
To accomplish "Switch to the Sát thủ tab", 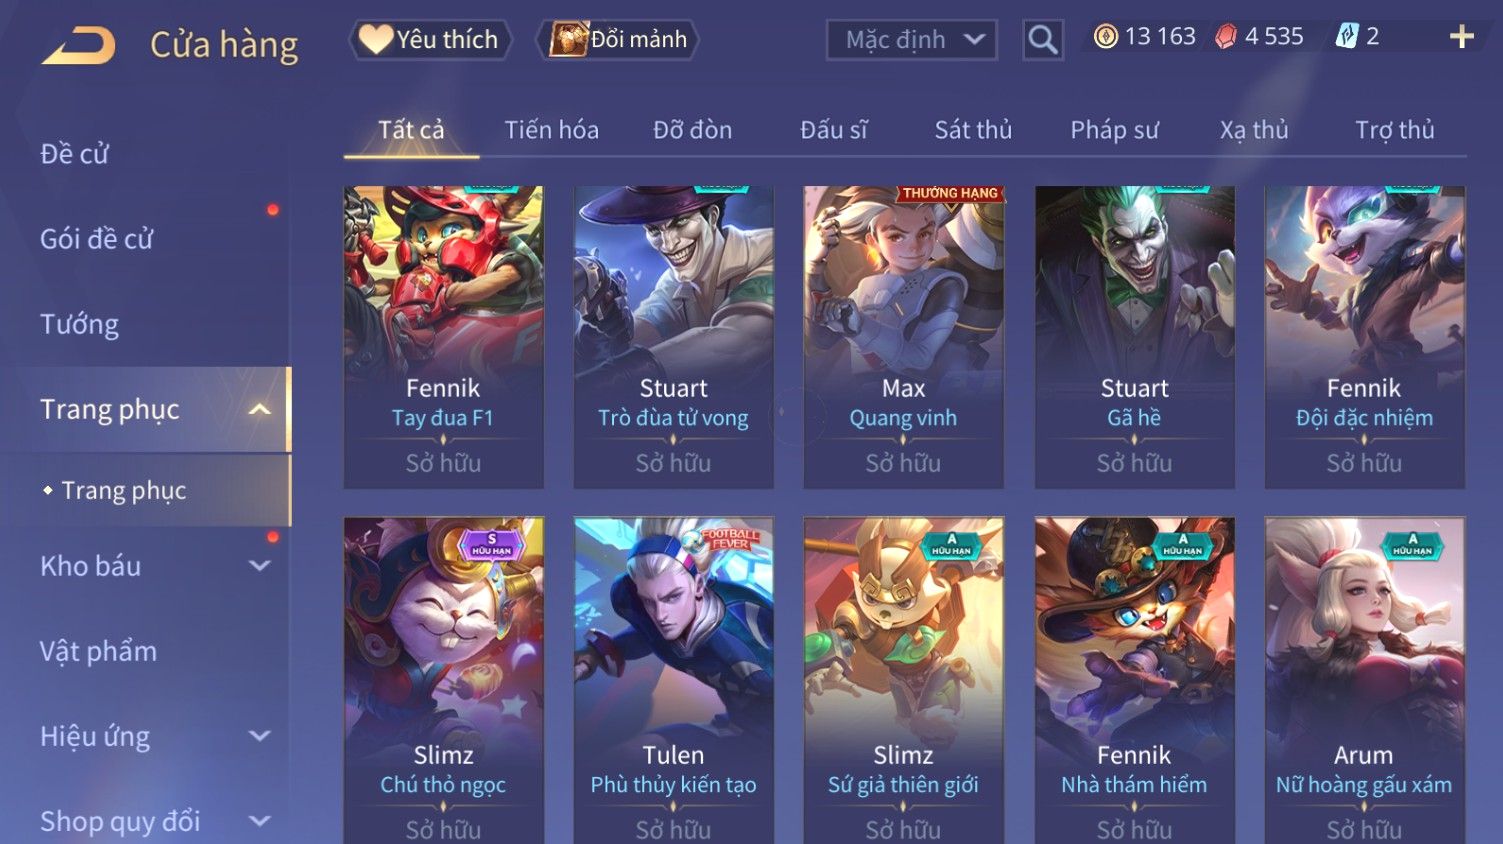I will (973, 130).
